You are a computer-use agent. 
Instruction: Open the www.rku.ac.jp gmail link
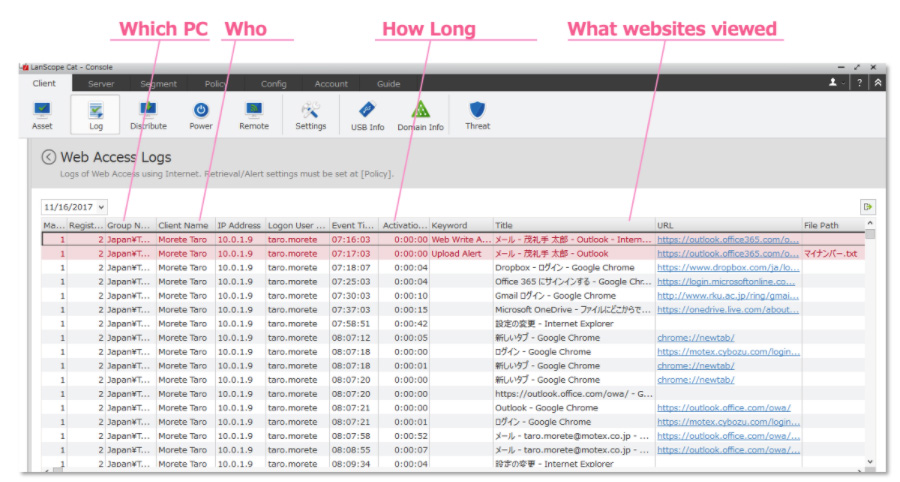[x=728, y=296]
